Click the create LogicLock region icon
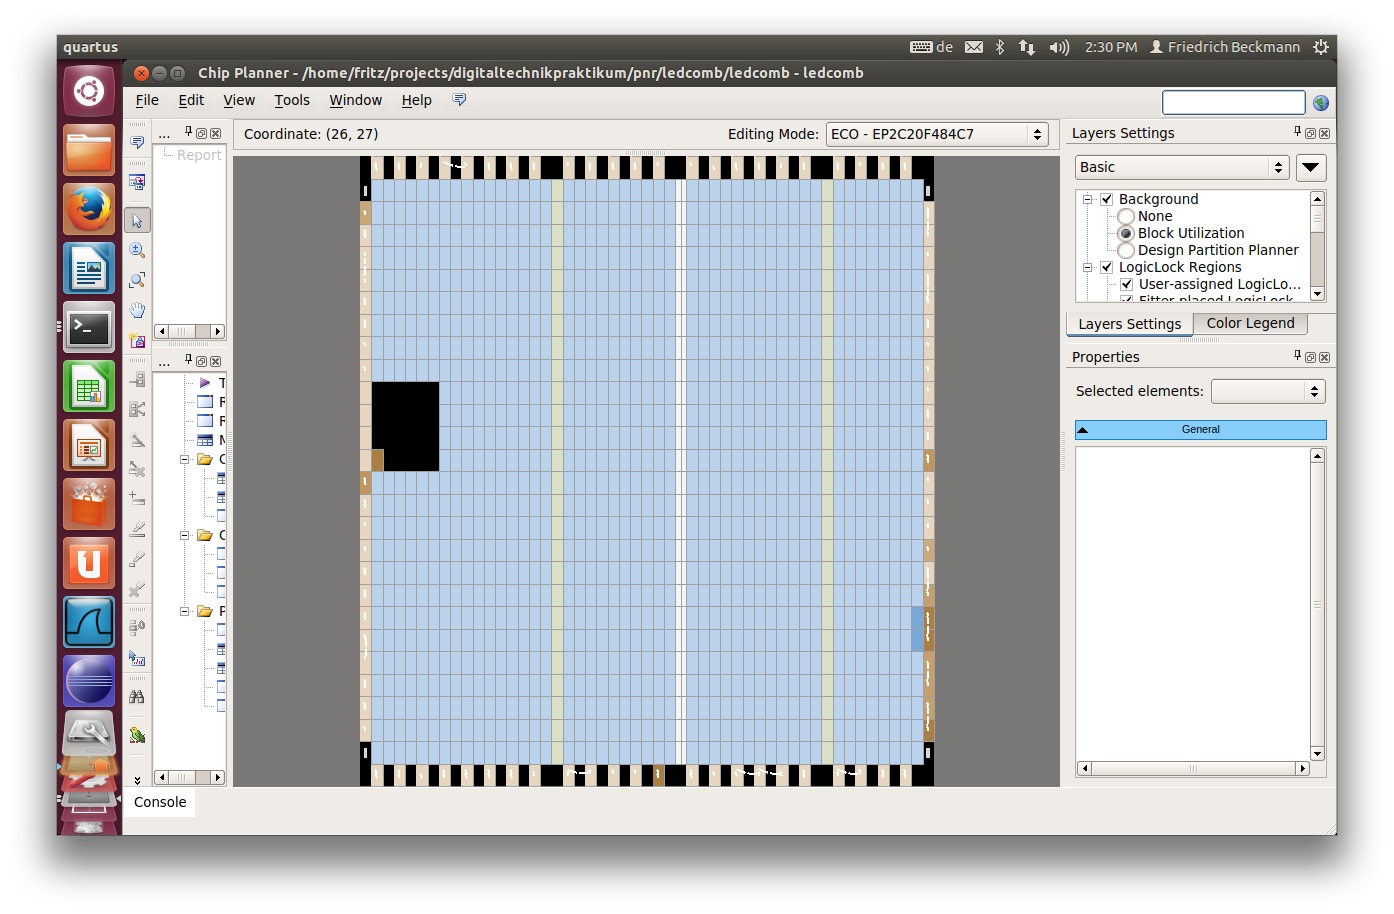The image size is (1394, 914). click(137, 341)
